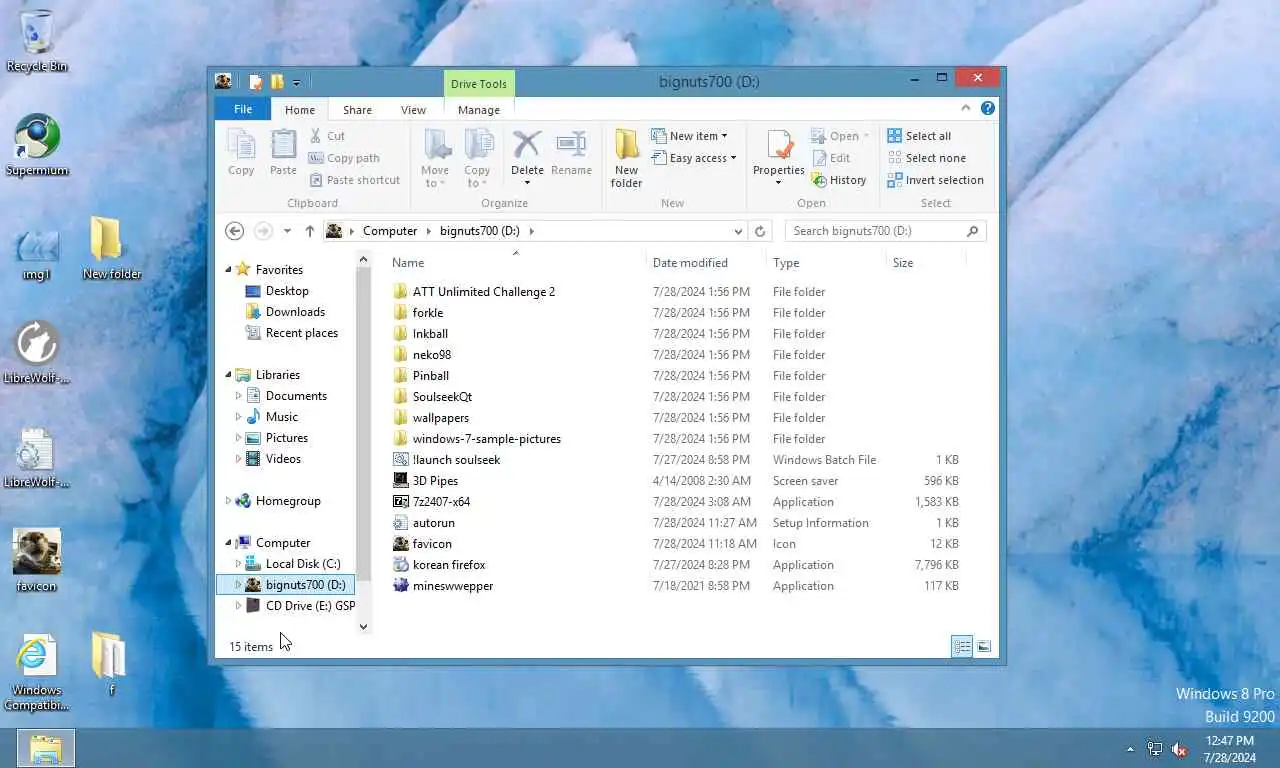
Task: Switch to Large icons view in status bar
Action: point(984,647)
